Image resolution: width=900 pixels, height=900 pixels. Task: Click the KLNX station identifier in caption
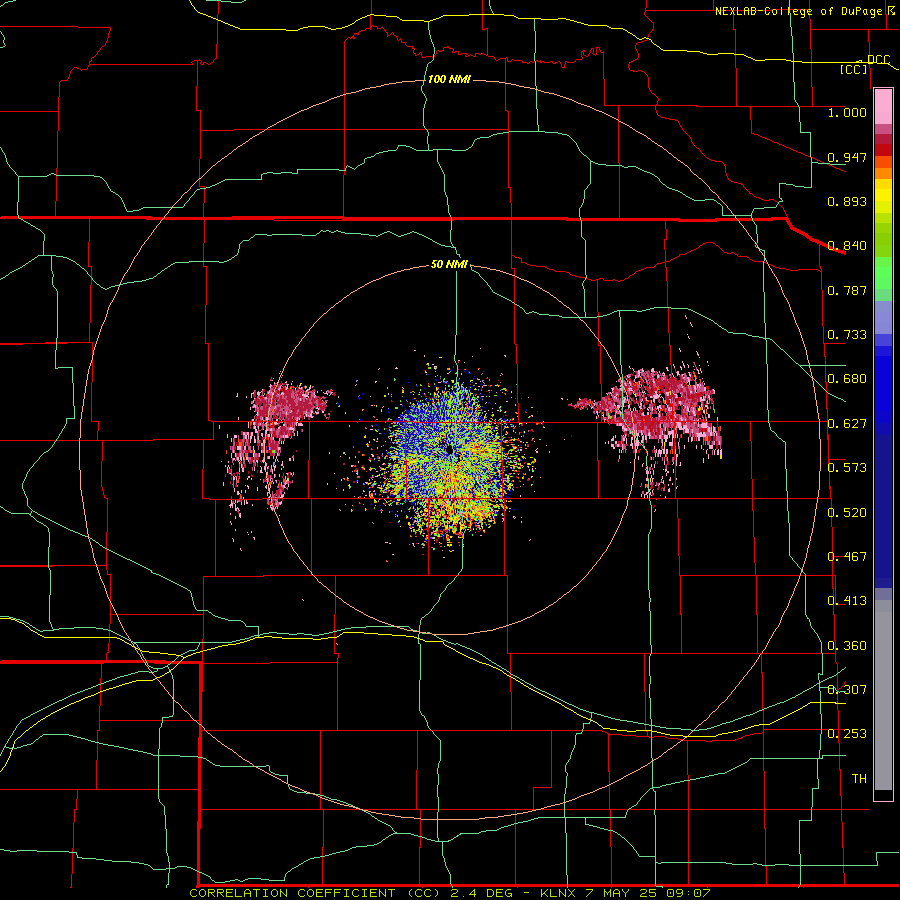[x=557, y=893]
